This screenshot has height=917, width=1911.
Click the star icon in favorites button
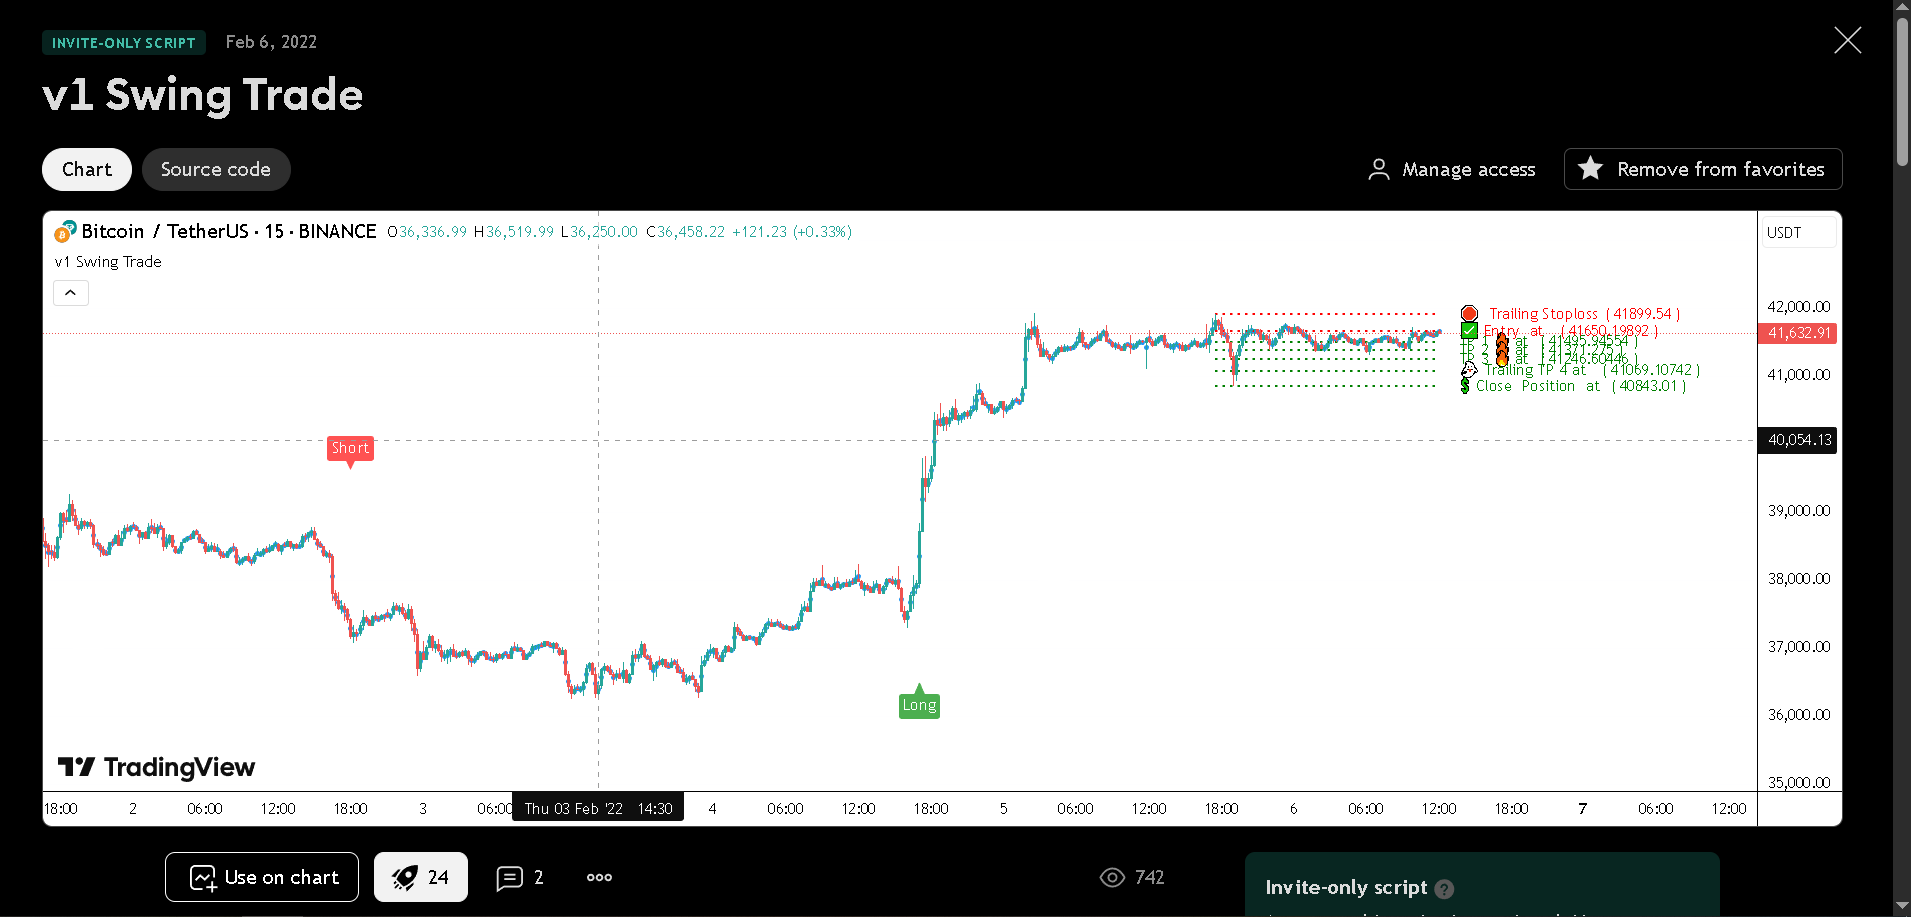[1590, 168]
